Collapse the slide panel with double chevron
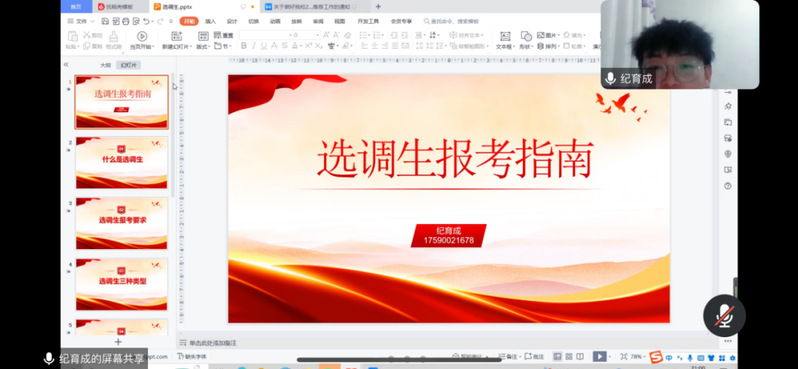The image size is (798, 369). pyautogui.click(x=66, y=65)
